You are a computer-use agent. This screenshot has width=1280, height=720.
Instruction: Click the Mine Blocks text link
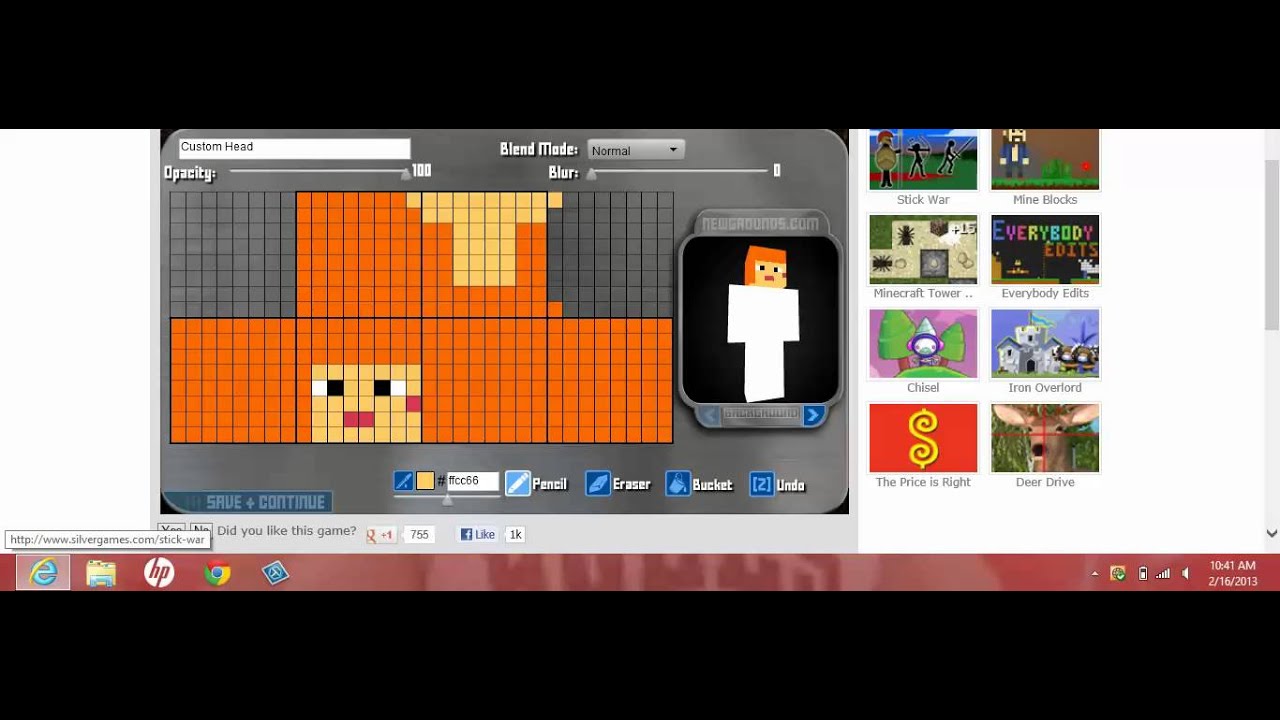(1045, 200)
